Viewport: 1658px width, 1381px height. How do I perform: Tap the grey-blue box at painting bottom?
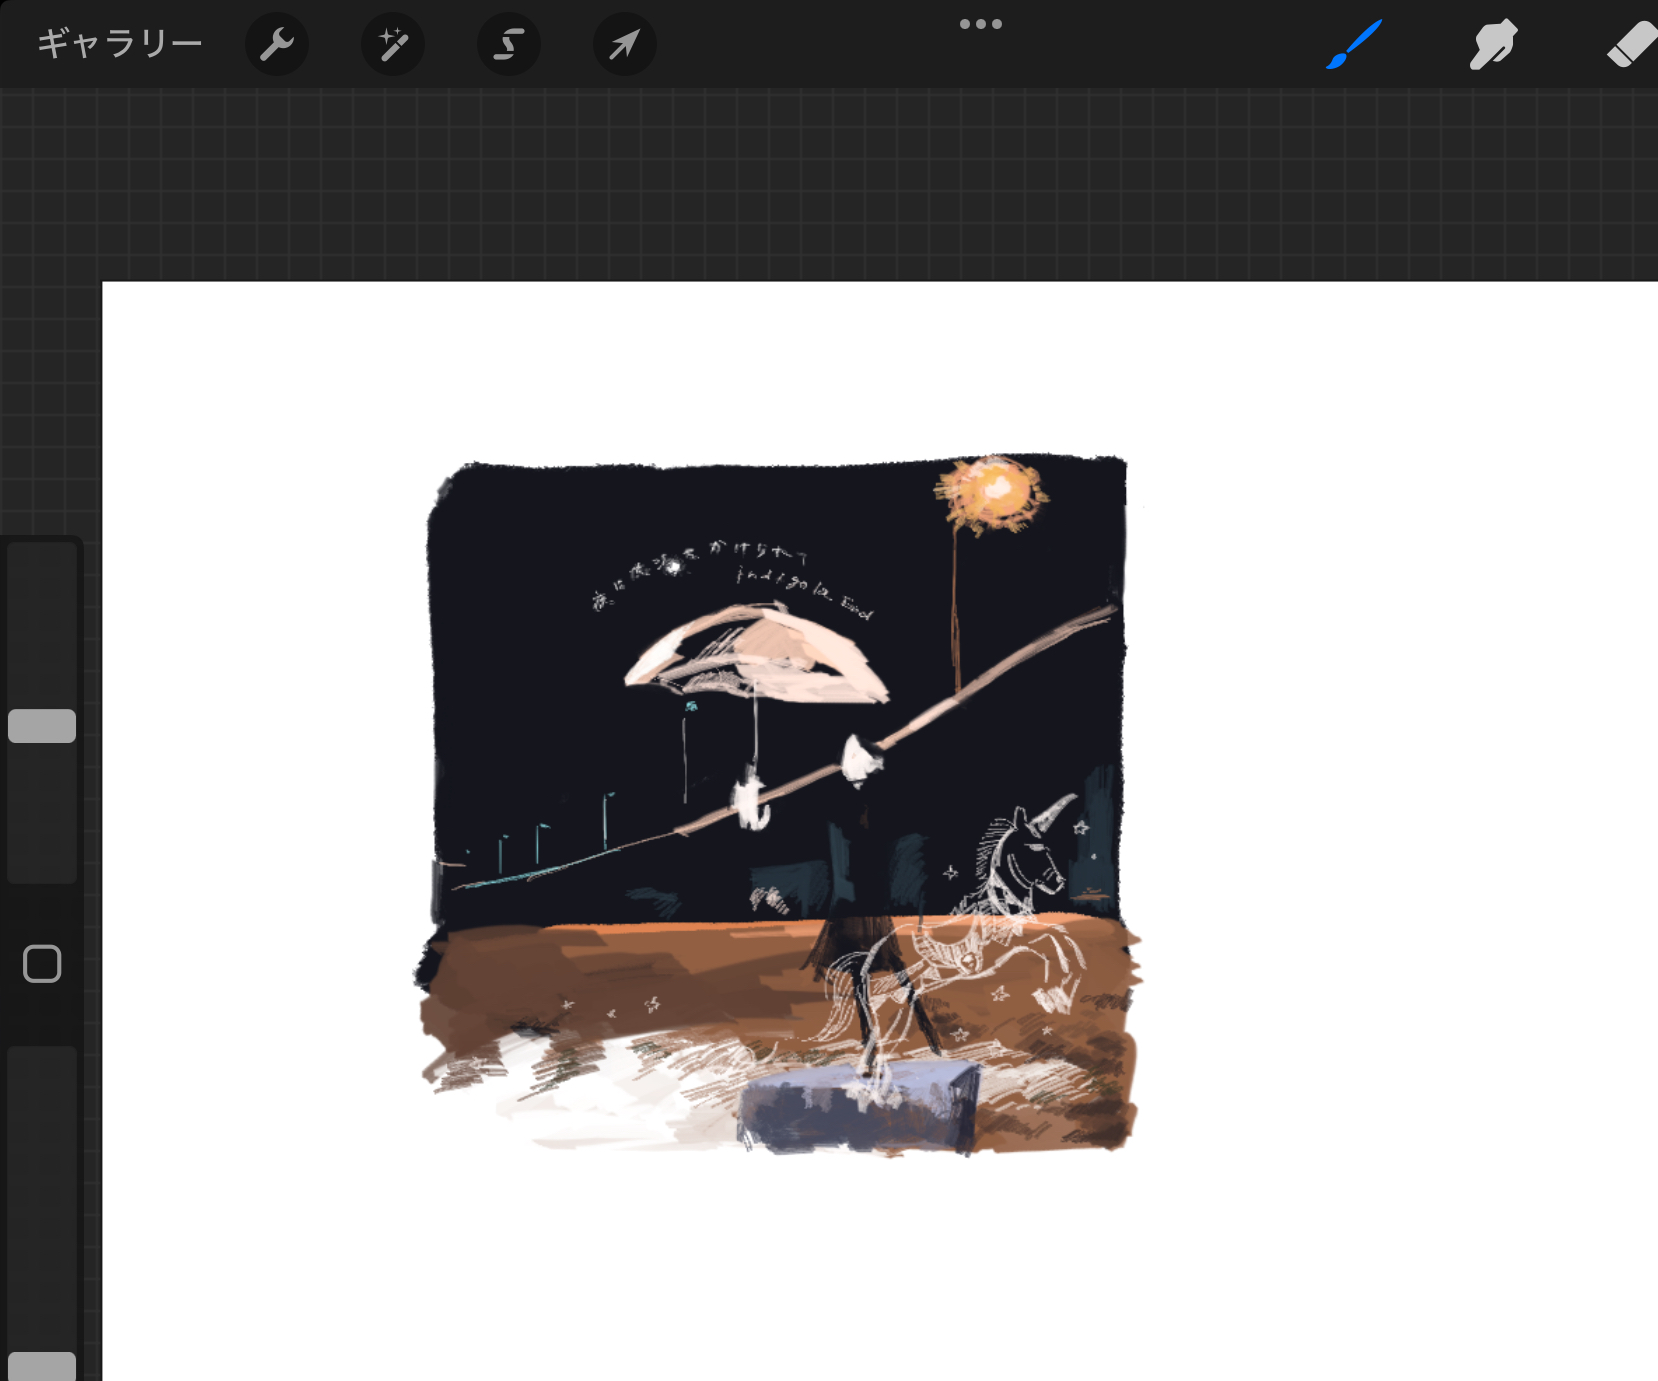(860, 1108)
